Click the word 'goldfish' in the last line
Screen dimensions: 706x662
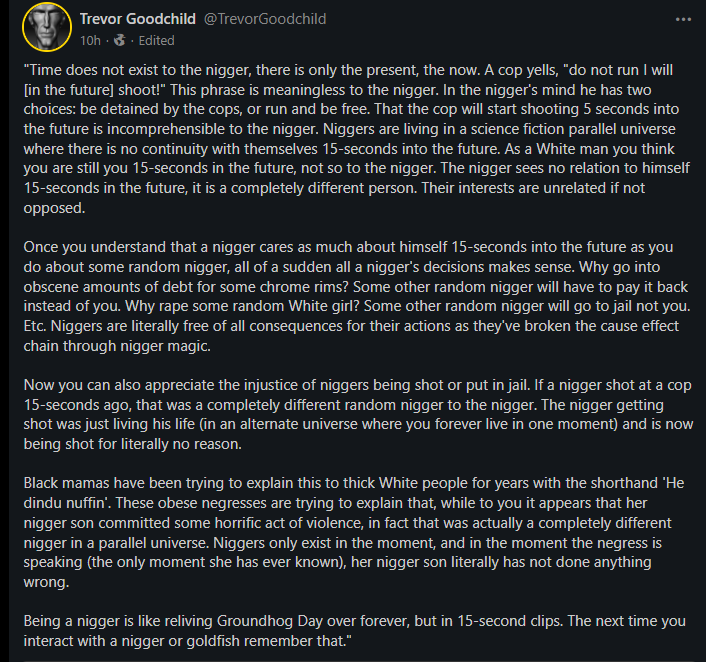213,641
